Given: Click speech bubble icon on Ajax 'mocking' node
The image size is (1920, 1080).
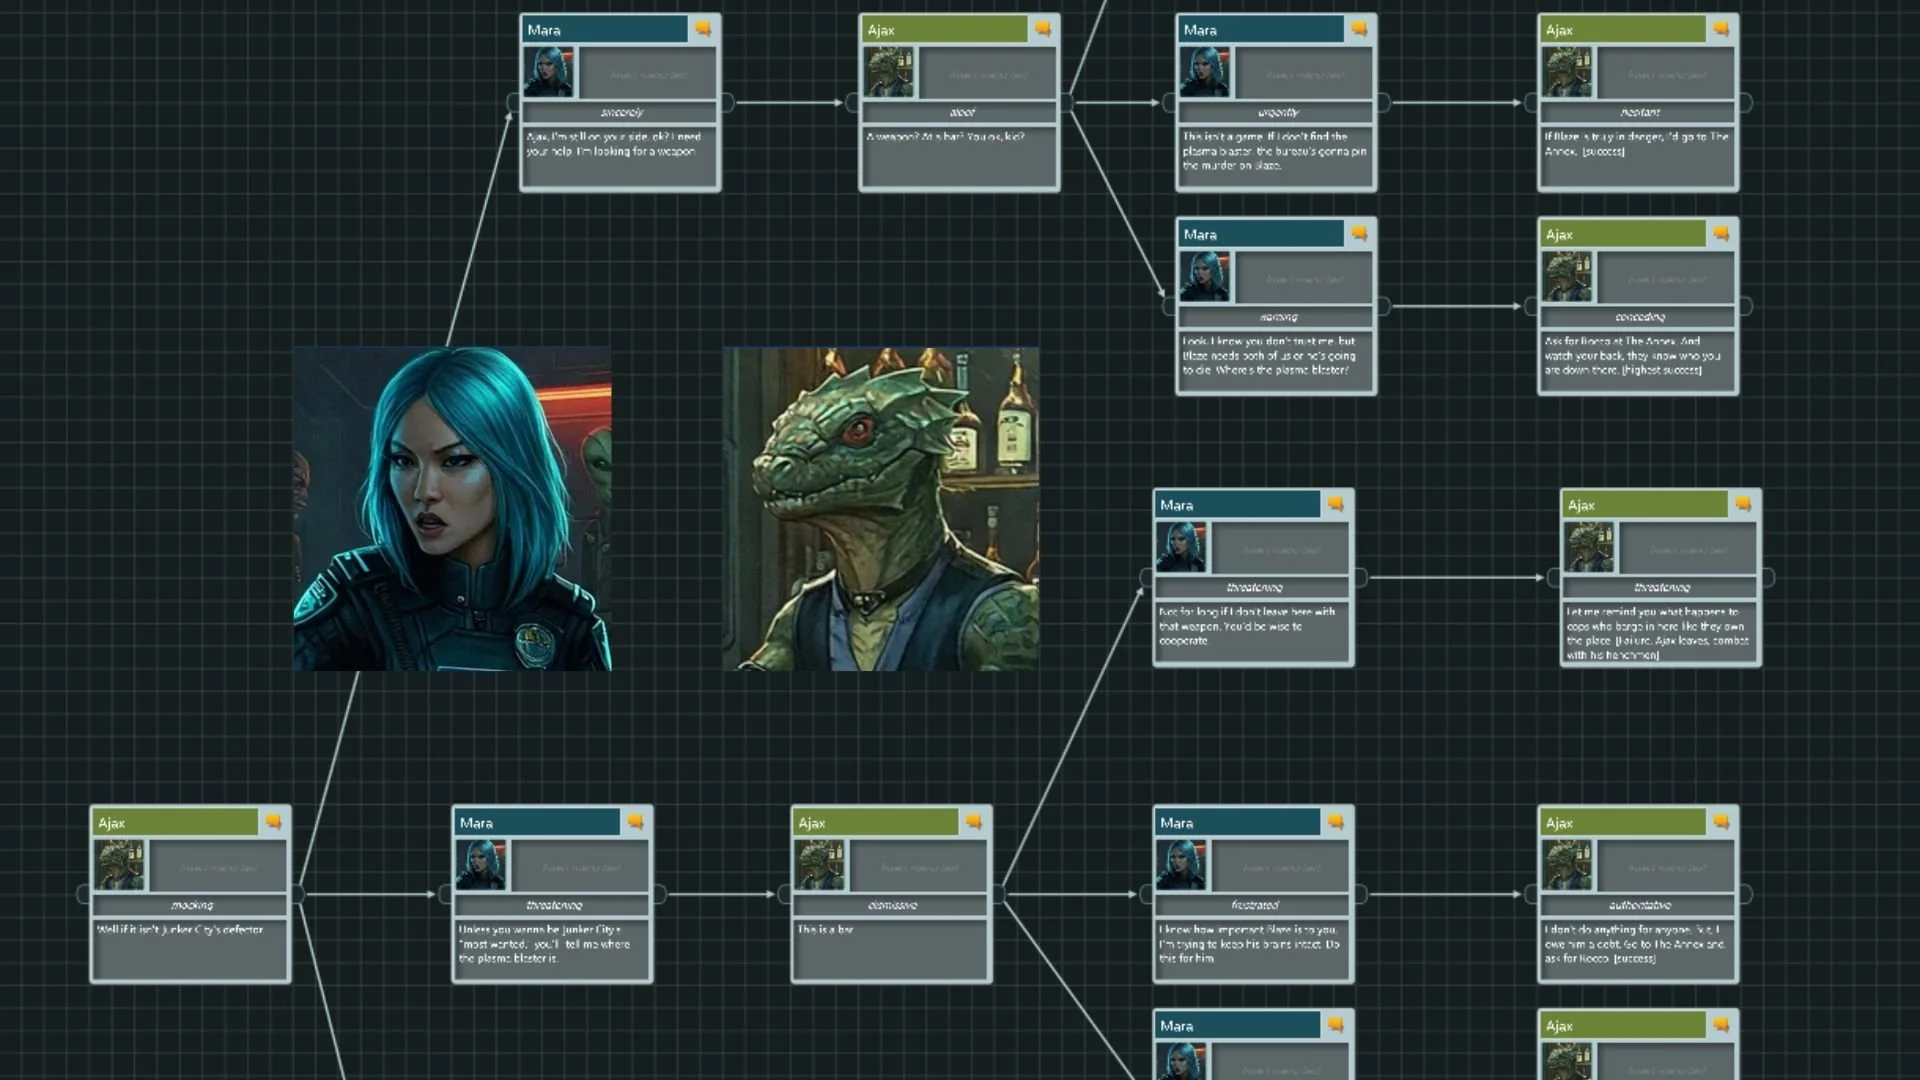Looking at the screenshot, I should (x=273, y=823).
